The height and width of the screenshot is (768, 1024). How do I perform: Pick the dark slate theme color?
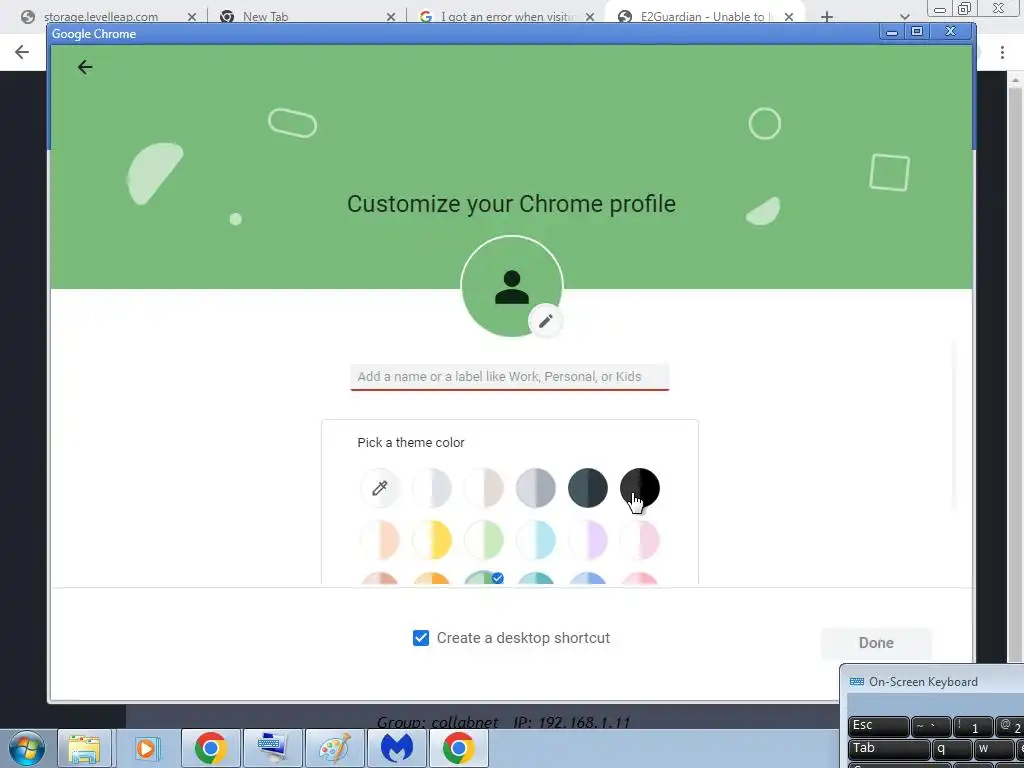click(x=588, y=488)
